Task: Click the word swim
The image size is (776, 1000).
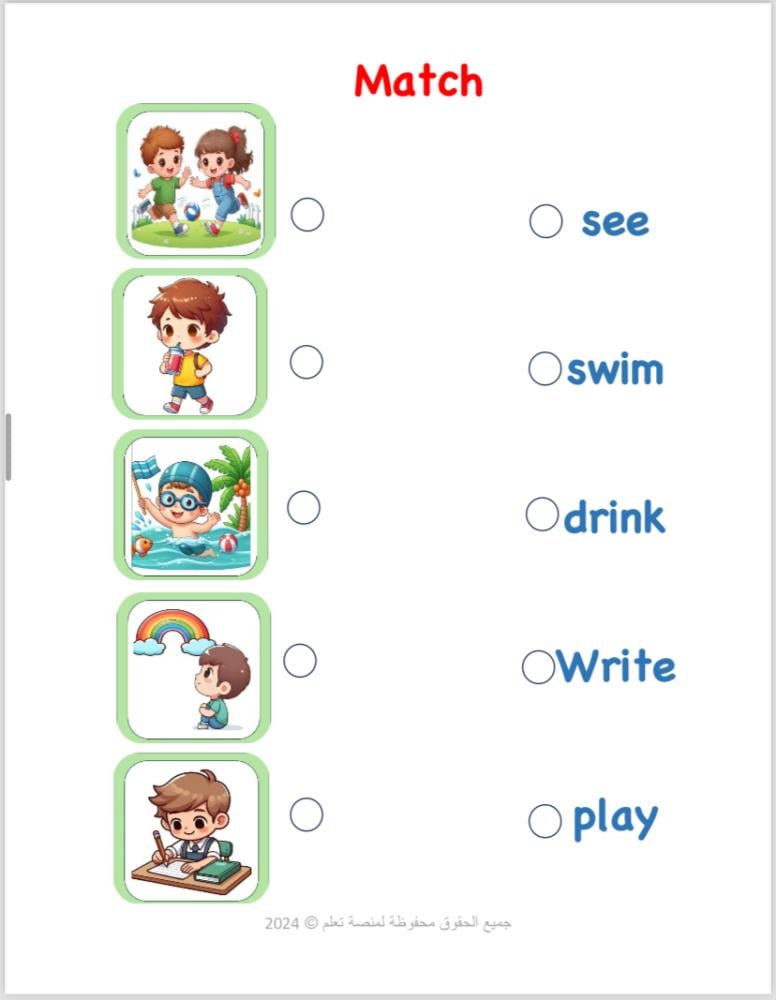Action: click(x=615, y=369)
